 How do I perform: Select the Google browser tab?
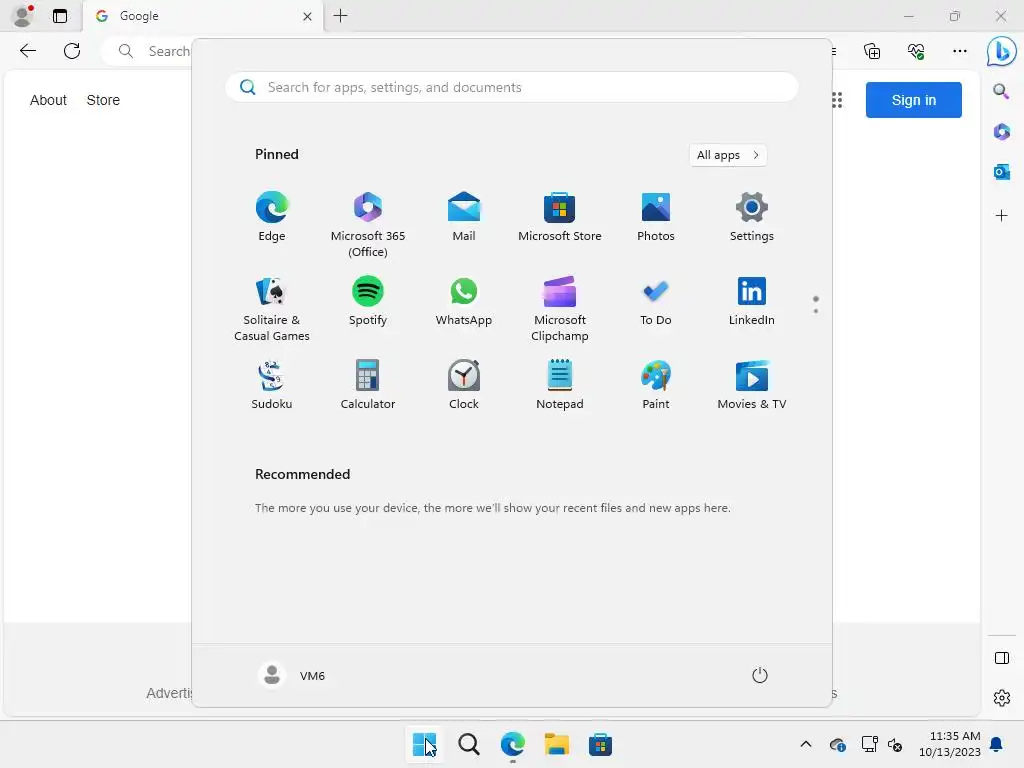coord(202,16)
